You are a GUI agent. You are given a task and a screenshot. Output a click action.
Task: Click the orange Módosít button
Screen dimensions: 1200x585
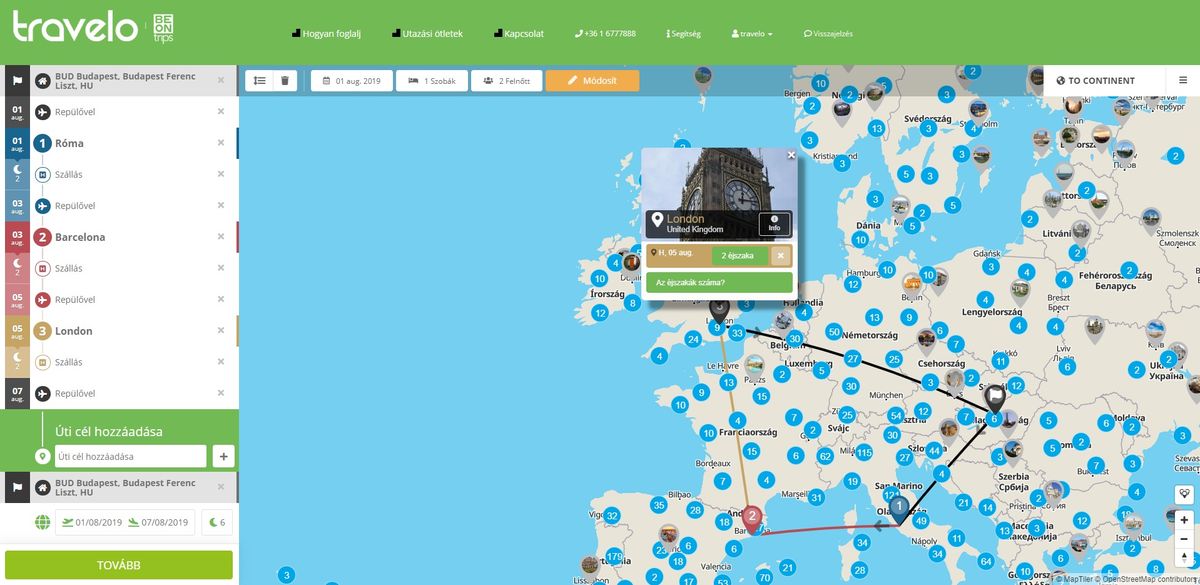[592, 81]
